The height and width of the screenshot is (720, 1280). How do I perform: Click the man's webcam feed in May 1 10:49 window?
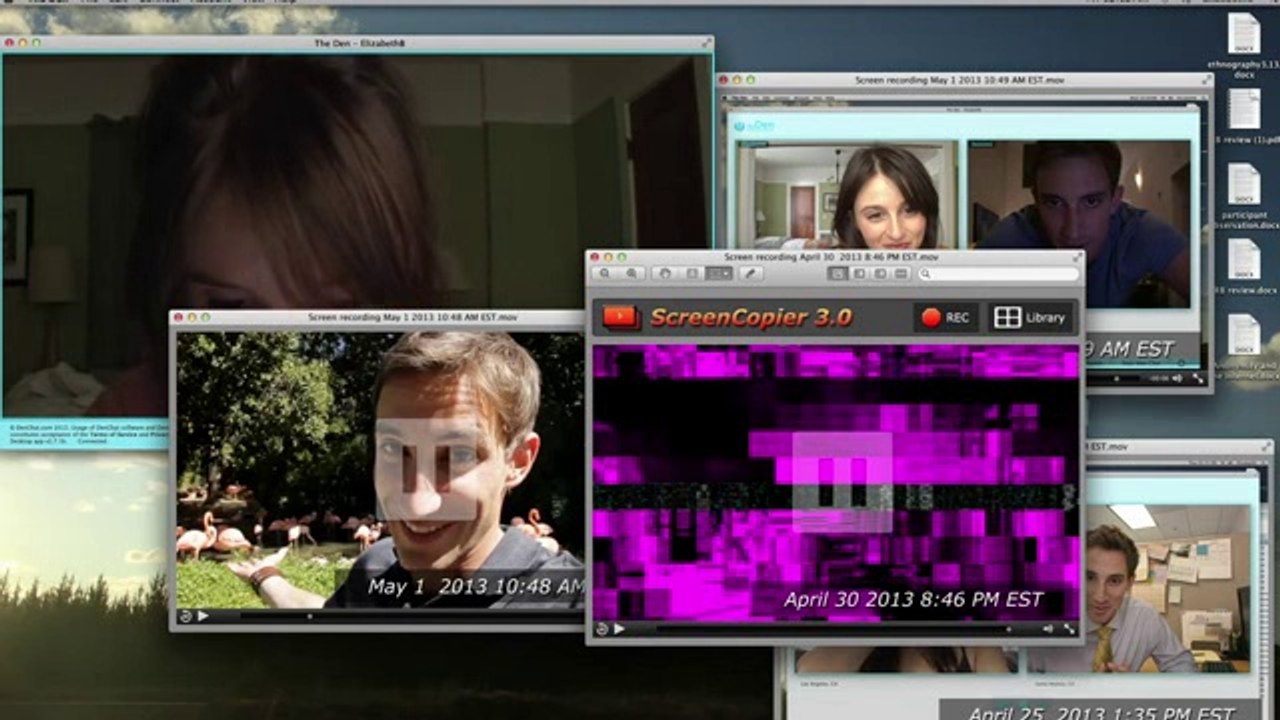tap(1079, 223)
